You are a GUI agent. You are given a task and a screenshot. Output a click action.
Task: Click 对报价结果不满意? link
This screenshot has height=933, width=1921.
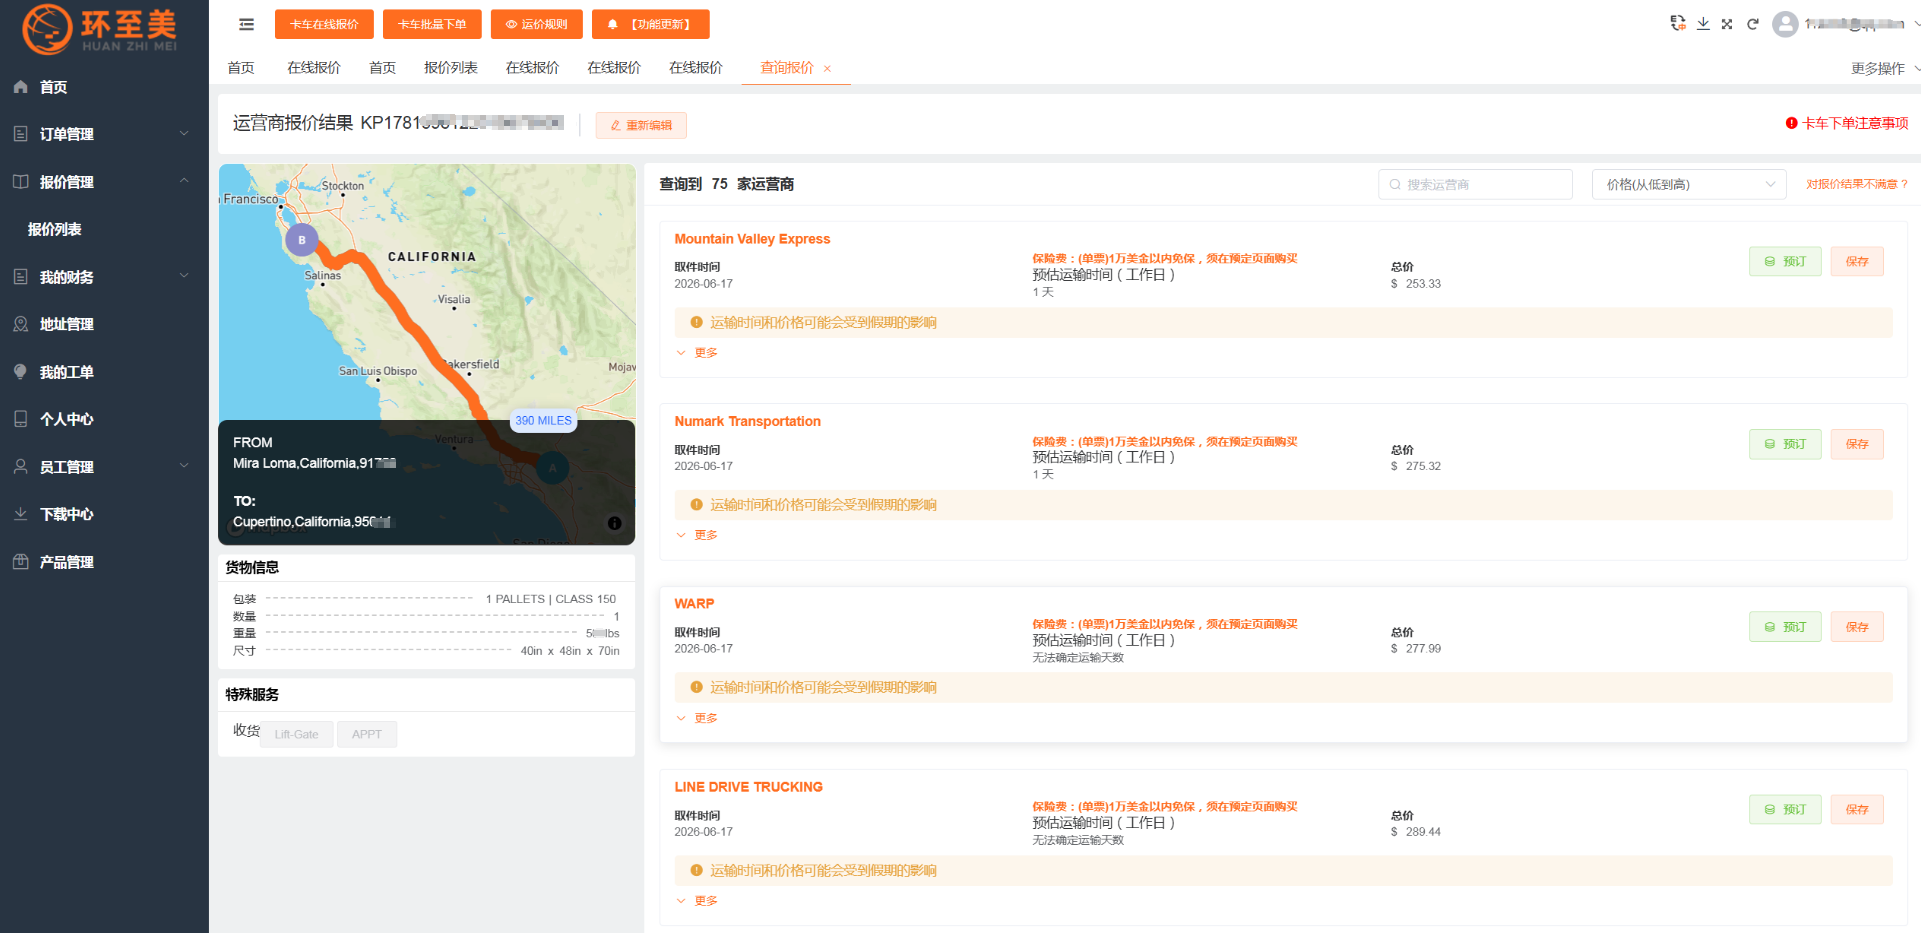(1857, 184)
